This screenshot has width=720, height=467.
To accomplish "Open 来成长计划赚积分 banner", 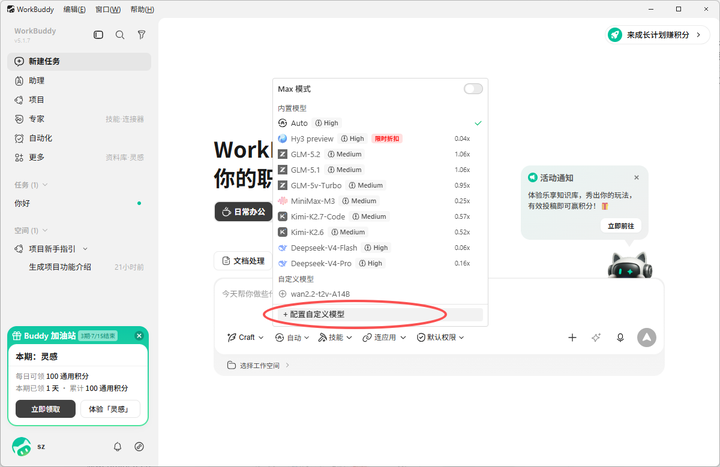I will click(657, 35).
